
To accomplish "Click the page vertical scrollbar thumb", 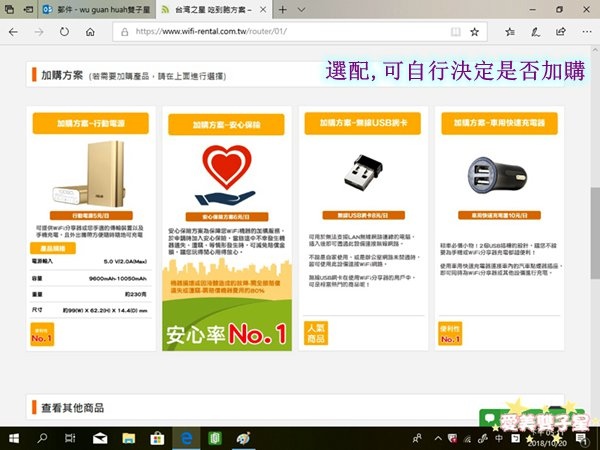I will click(x=595, y=233).
